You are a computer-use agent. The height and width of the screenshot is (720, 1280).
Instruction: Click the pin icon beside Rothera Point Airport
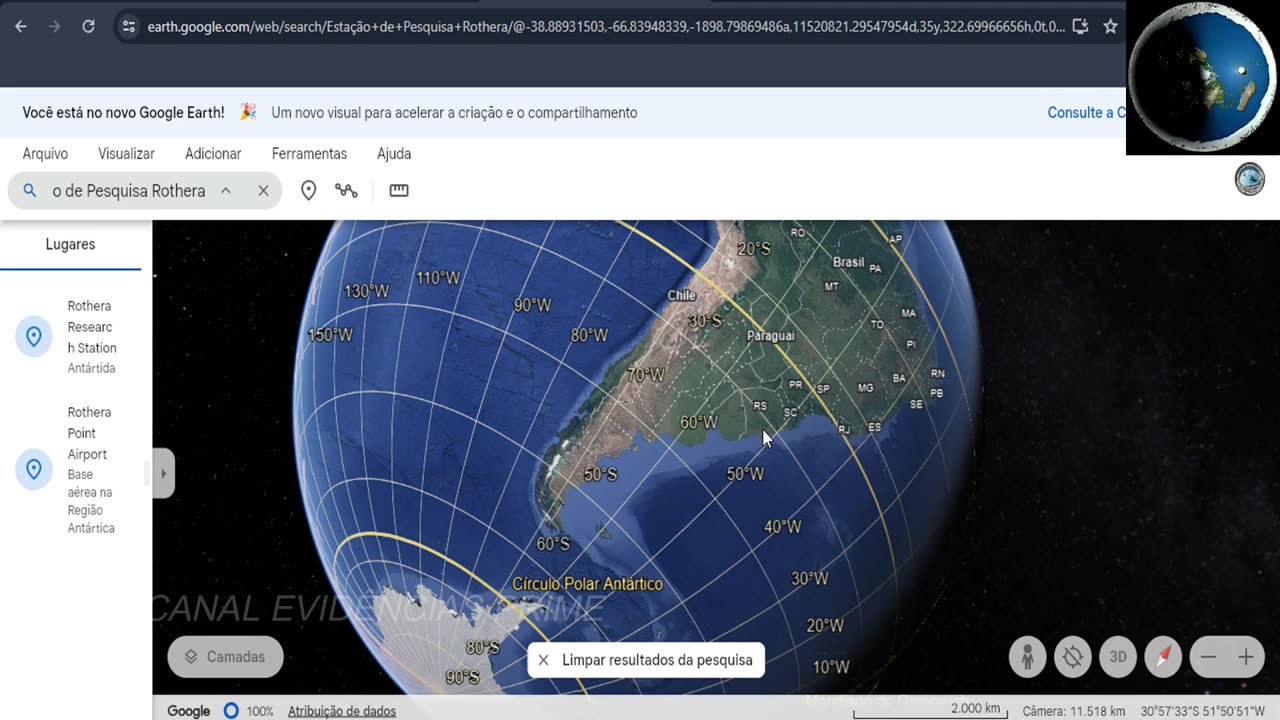[x=33, y=469]
